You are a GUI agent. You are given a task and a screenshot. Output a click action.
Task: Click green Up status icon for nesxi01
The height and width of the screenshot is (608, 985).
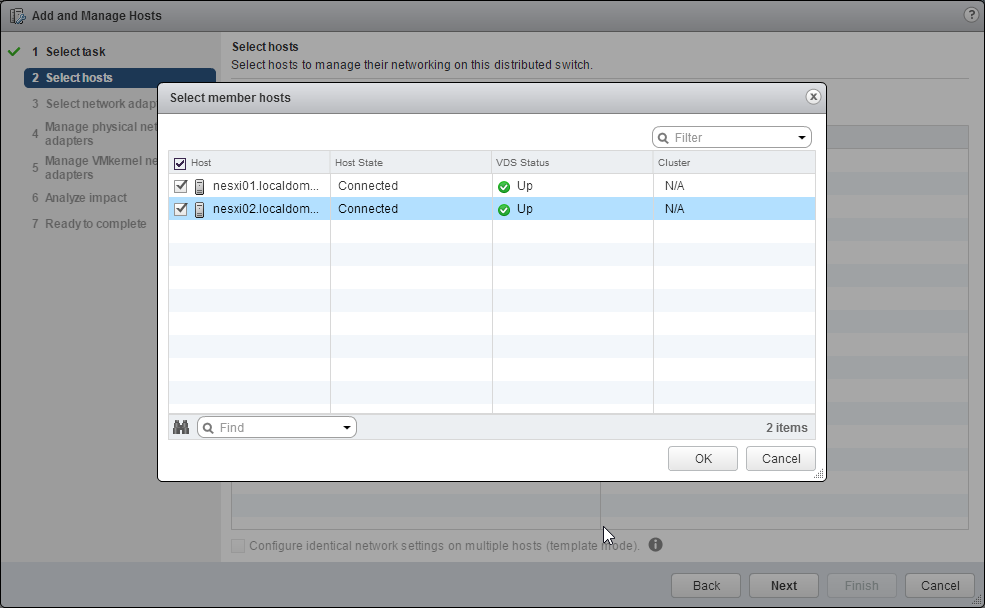[504, 186]
